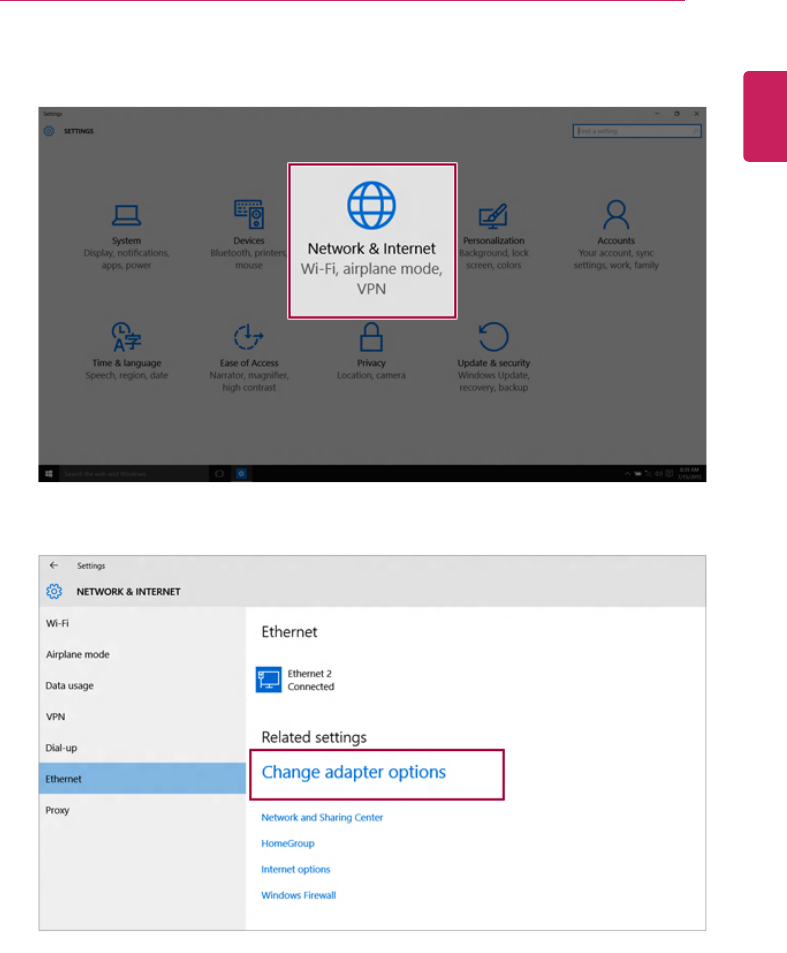Select Wi-Fi in the sidebar
Screen dimensions: 787x953
click(x=142, y=623)
